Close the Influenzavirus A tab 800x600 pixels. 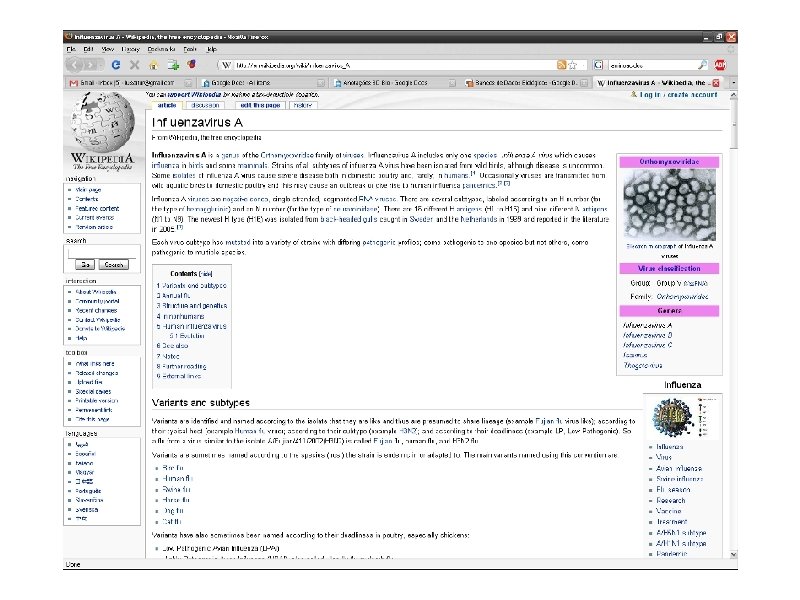(716, 83)
